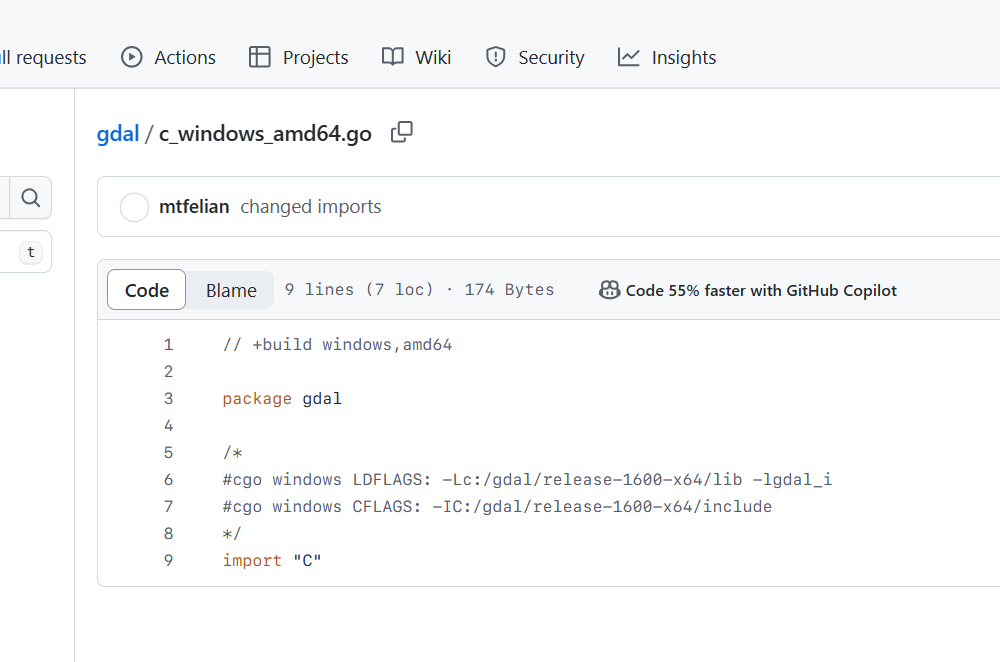Click the search magnifier icon in the sidebar
Screen dimensions: 1000x662
pyautogui.click(x=31, y=198)
